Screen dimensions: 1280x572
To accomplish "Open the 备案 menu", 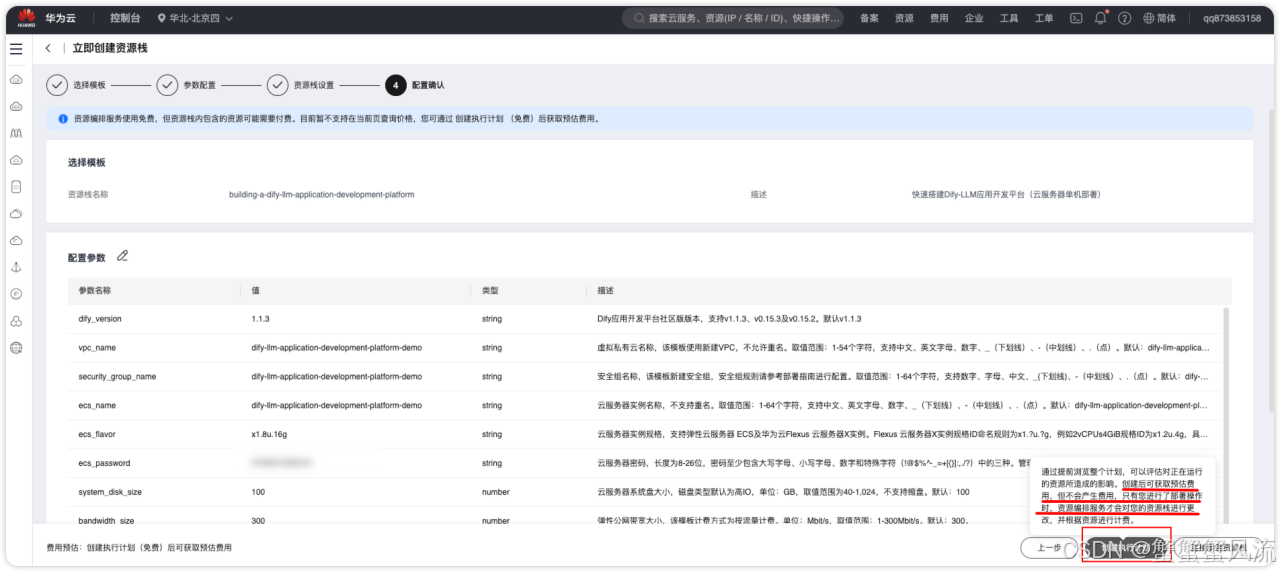I will (x=870, y=18).
